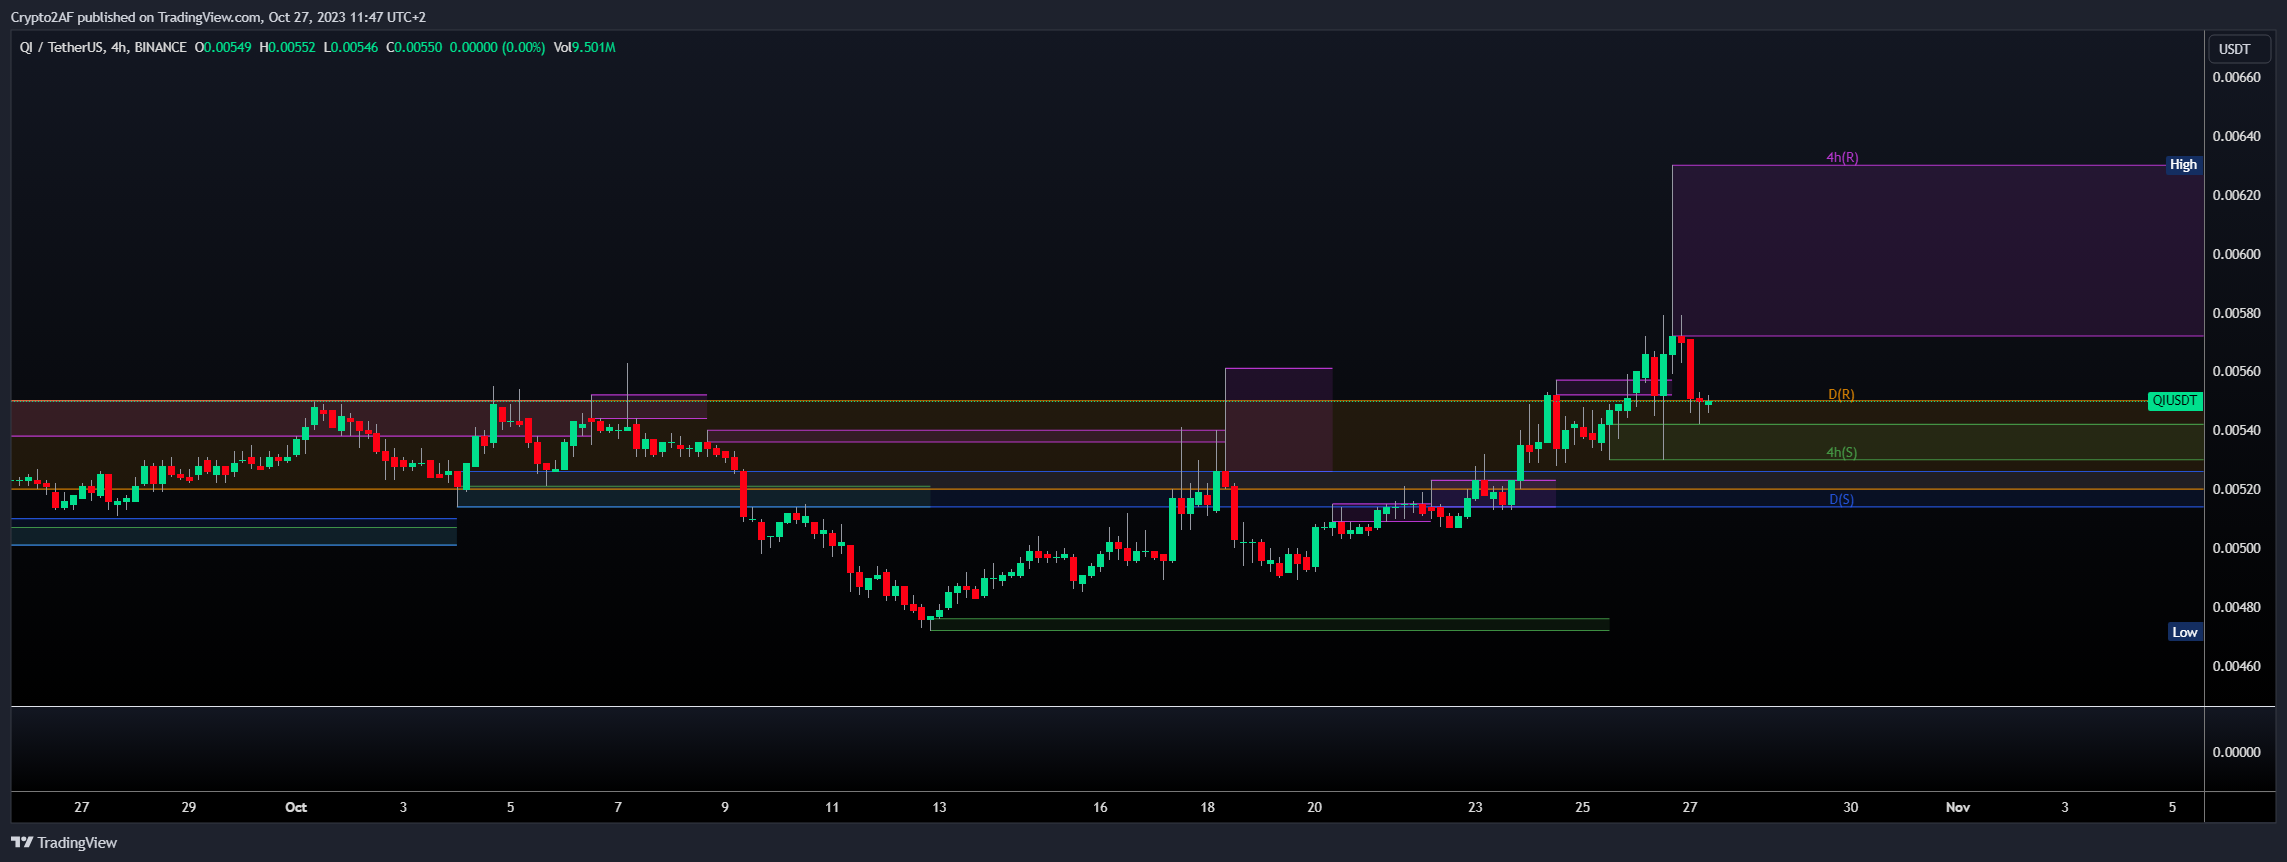
Task: Click the 0.00000 volume axis value
Action: click(2236, 752)
